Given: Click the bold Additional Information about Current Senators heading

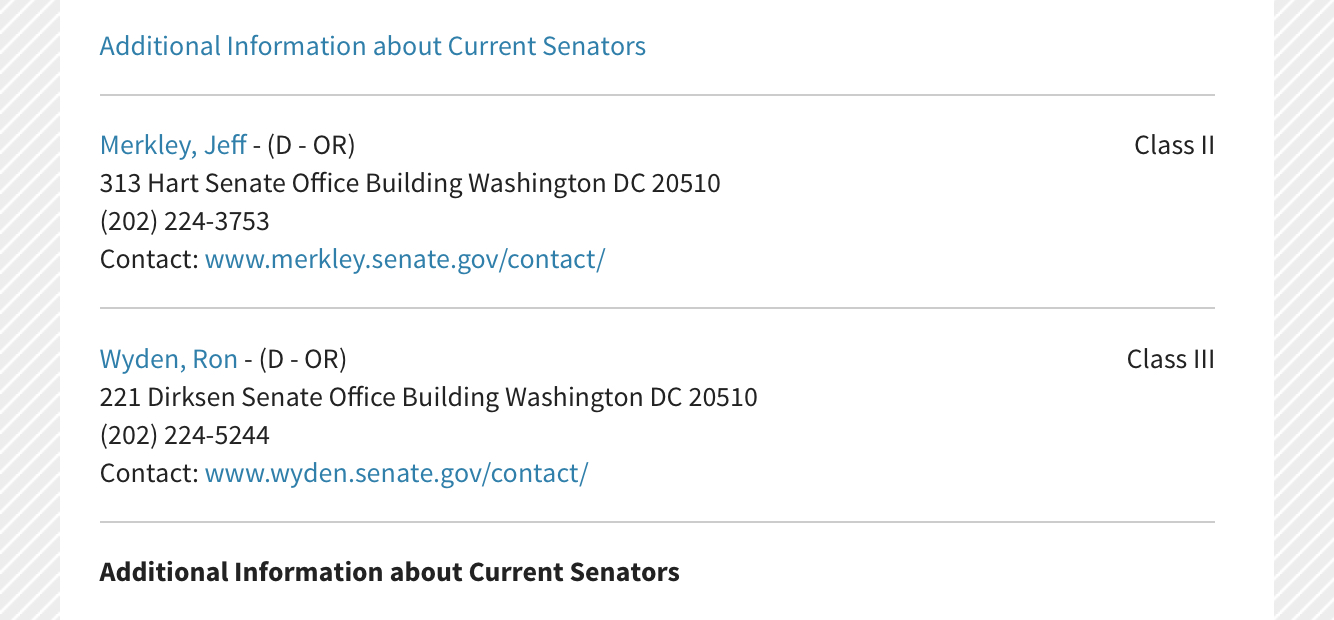Looking at the screenshot, I should (x=389, y=572).
